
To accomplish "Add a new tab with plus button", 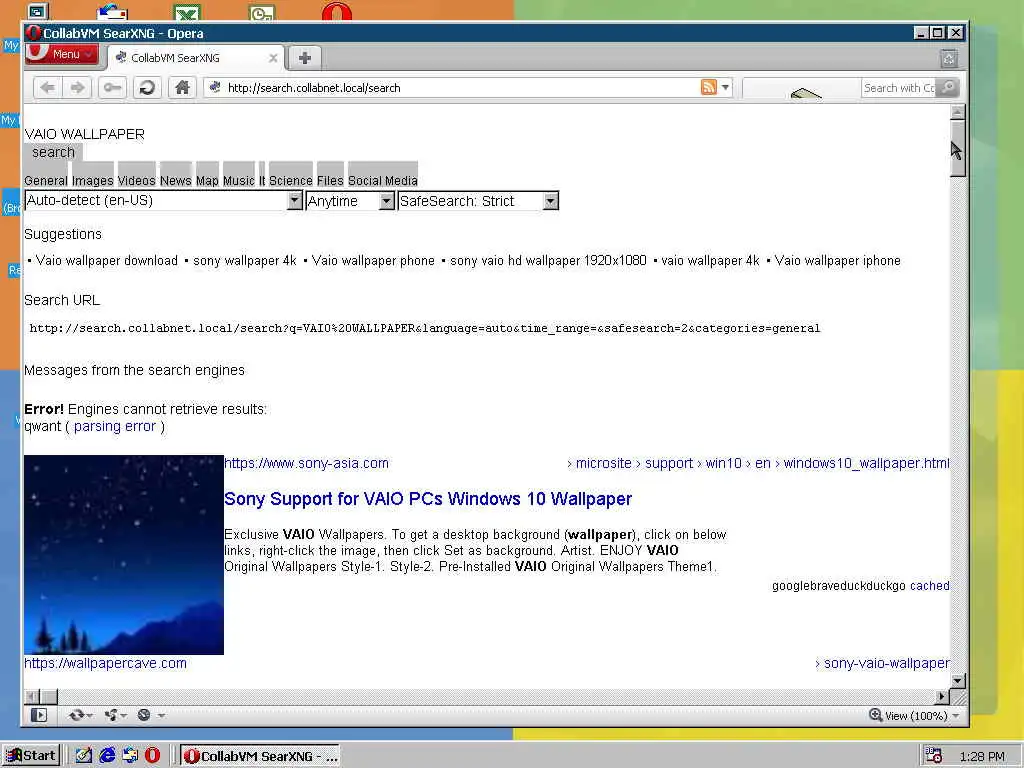I will point(304,58).
